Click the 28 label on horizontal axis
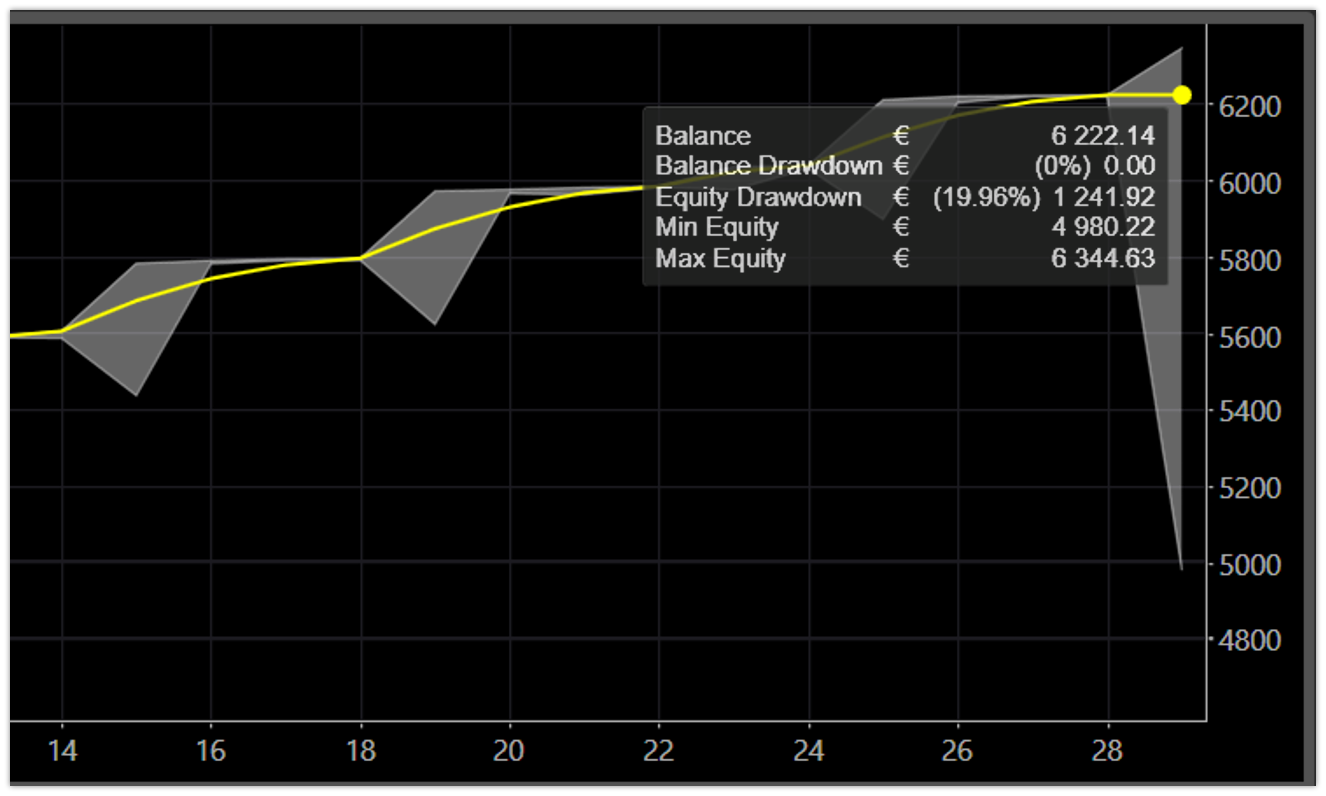This screenshot has width=1326, height=796. coord(1107,751)
